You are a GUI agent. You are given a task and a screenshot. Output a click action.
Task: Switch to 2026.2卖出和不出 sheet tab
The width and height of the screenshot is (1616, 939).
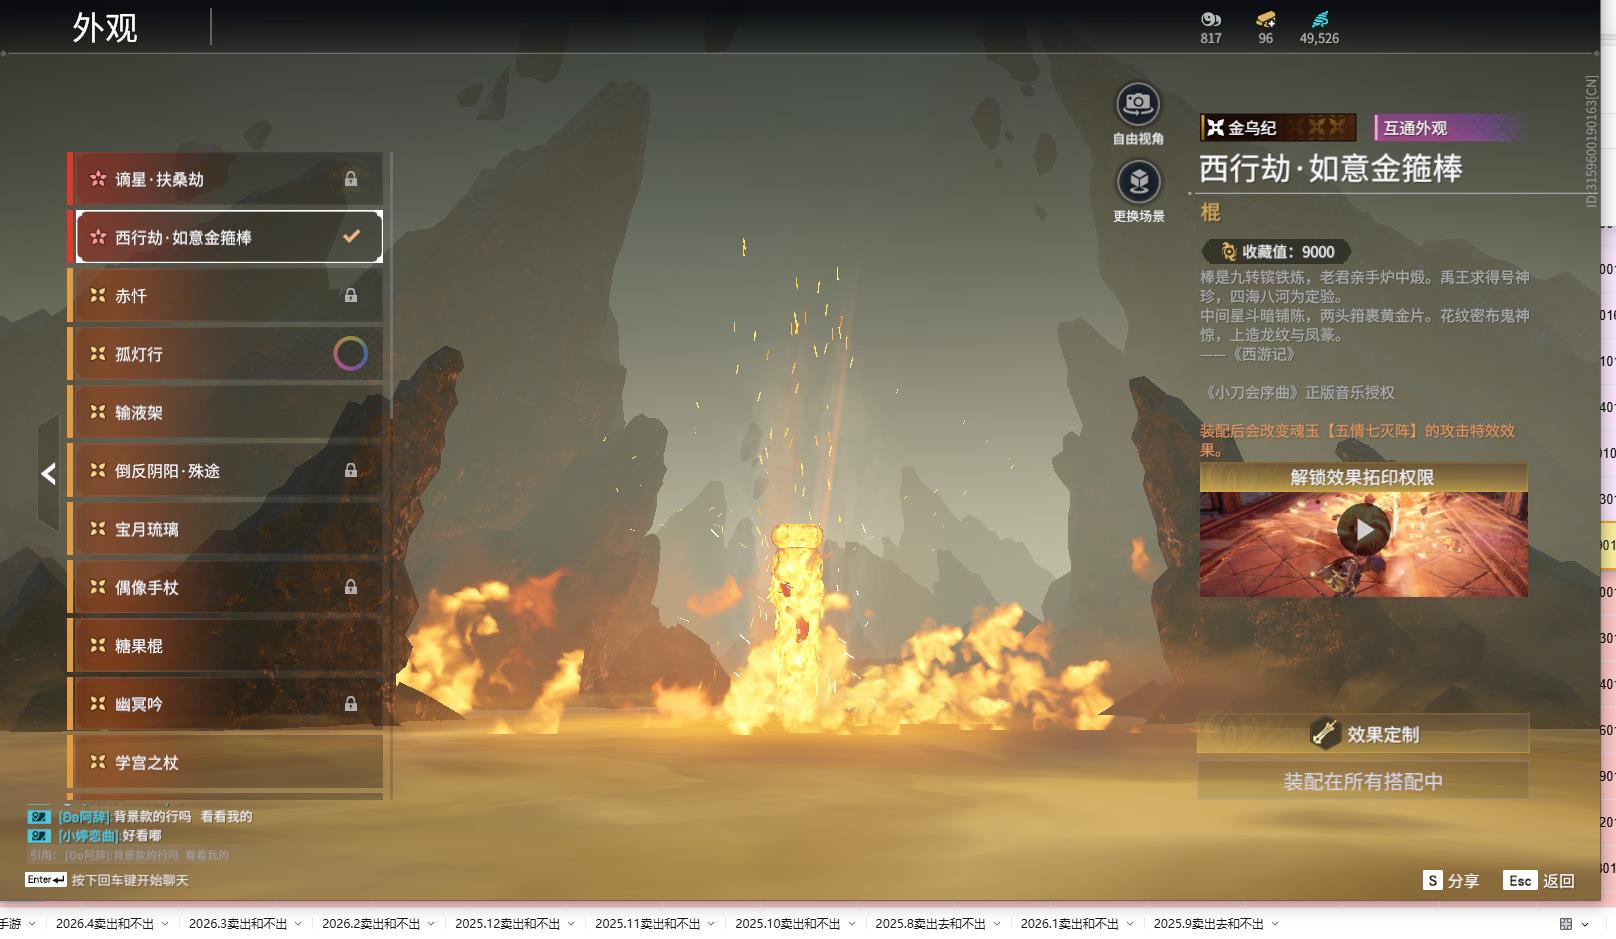point(370,924)
